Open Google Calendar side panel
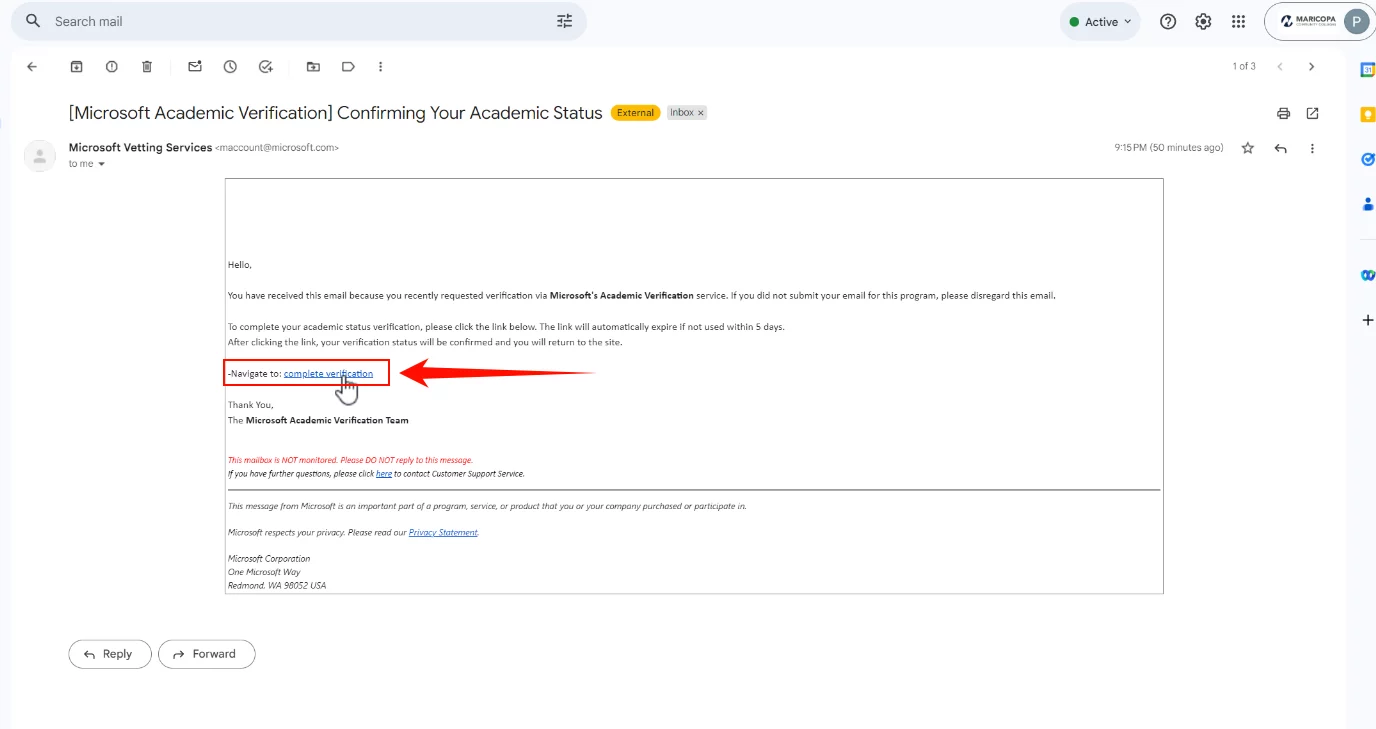This screenshot has width=1376, height=729. 1367,68
